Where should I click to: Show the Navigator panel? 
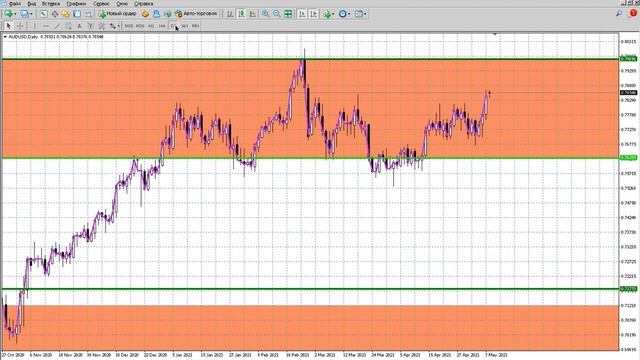[66, 14]
